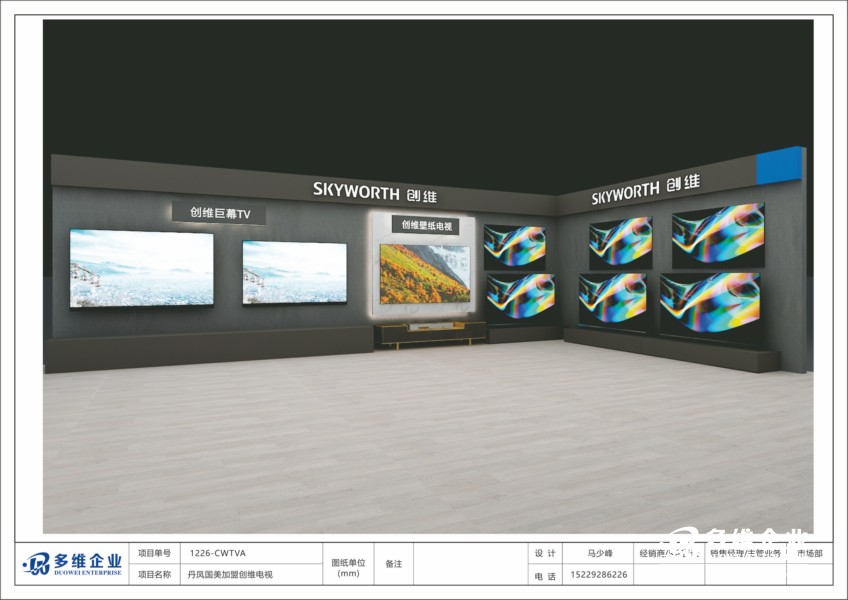Click the "市场部" cell

[x=810, y=553]
